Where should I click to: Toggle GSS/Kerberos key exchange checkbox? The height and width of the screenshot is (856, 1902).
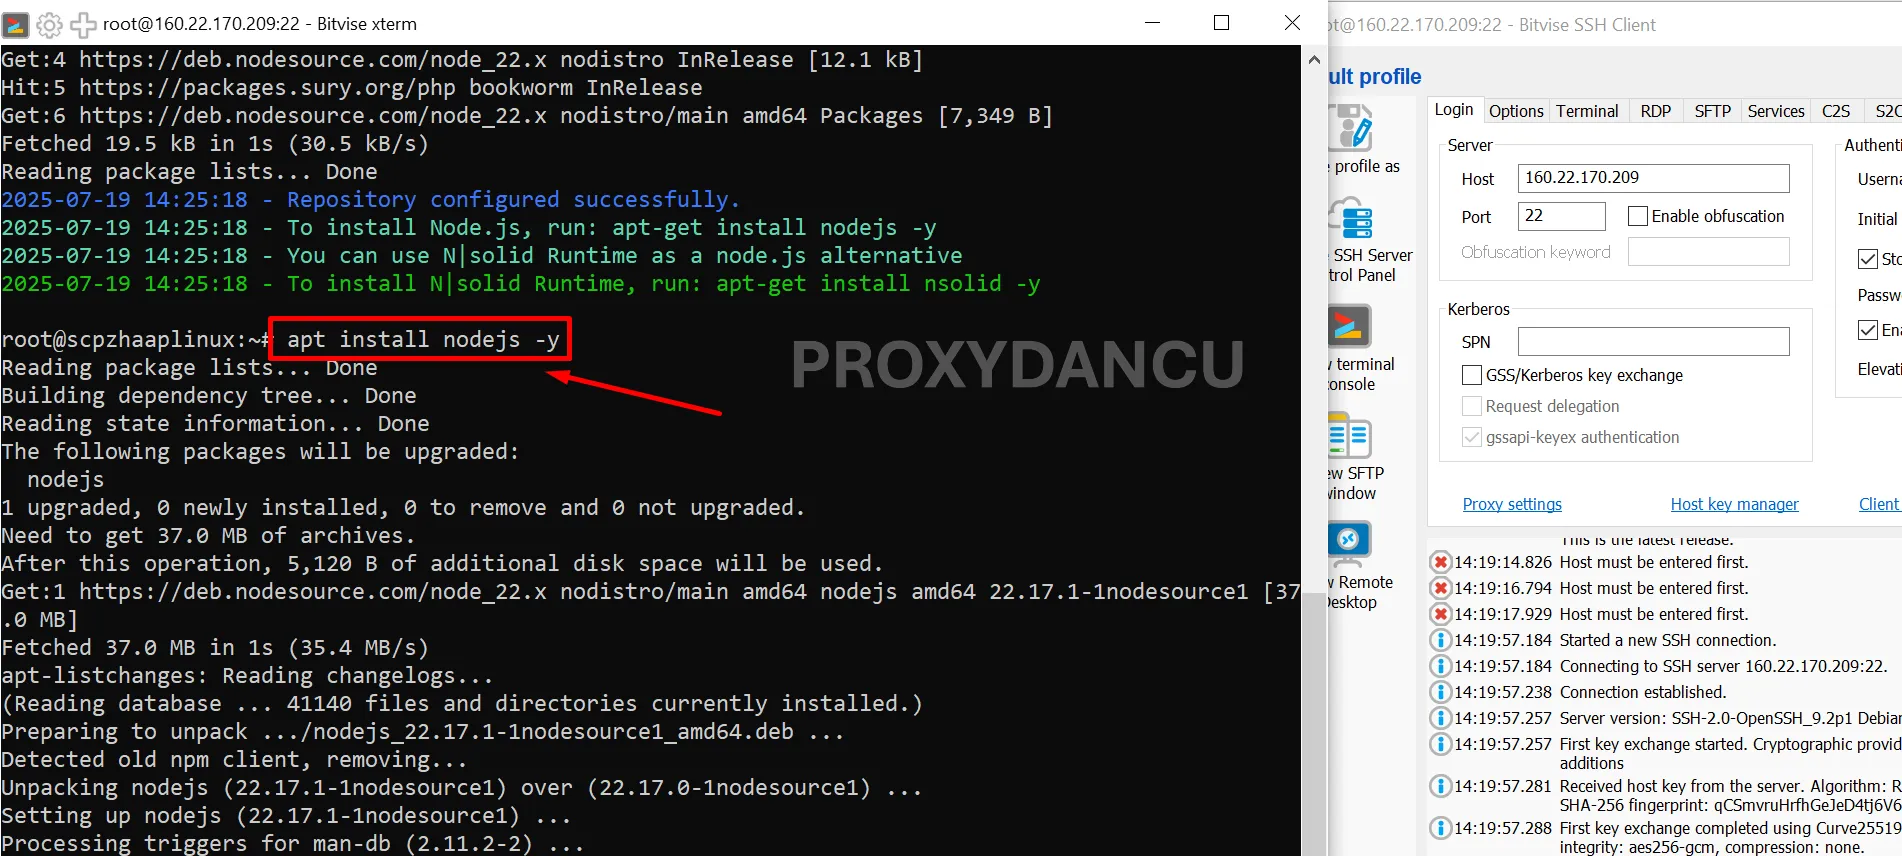point(1472,375)
